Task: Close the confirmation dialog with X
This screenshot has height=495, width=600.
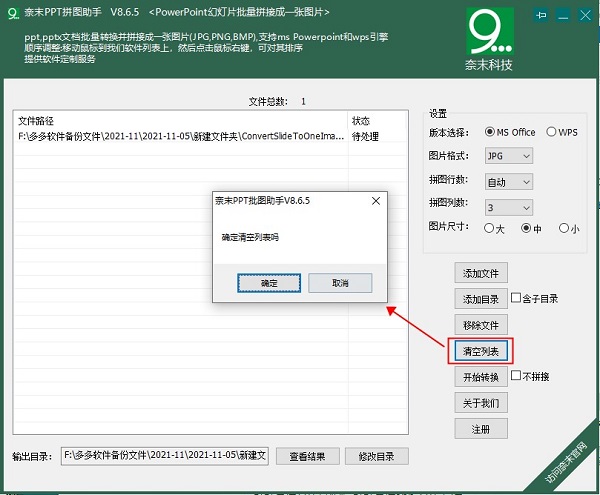Action: [376, 201]
